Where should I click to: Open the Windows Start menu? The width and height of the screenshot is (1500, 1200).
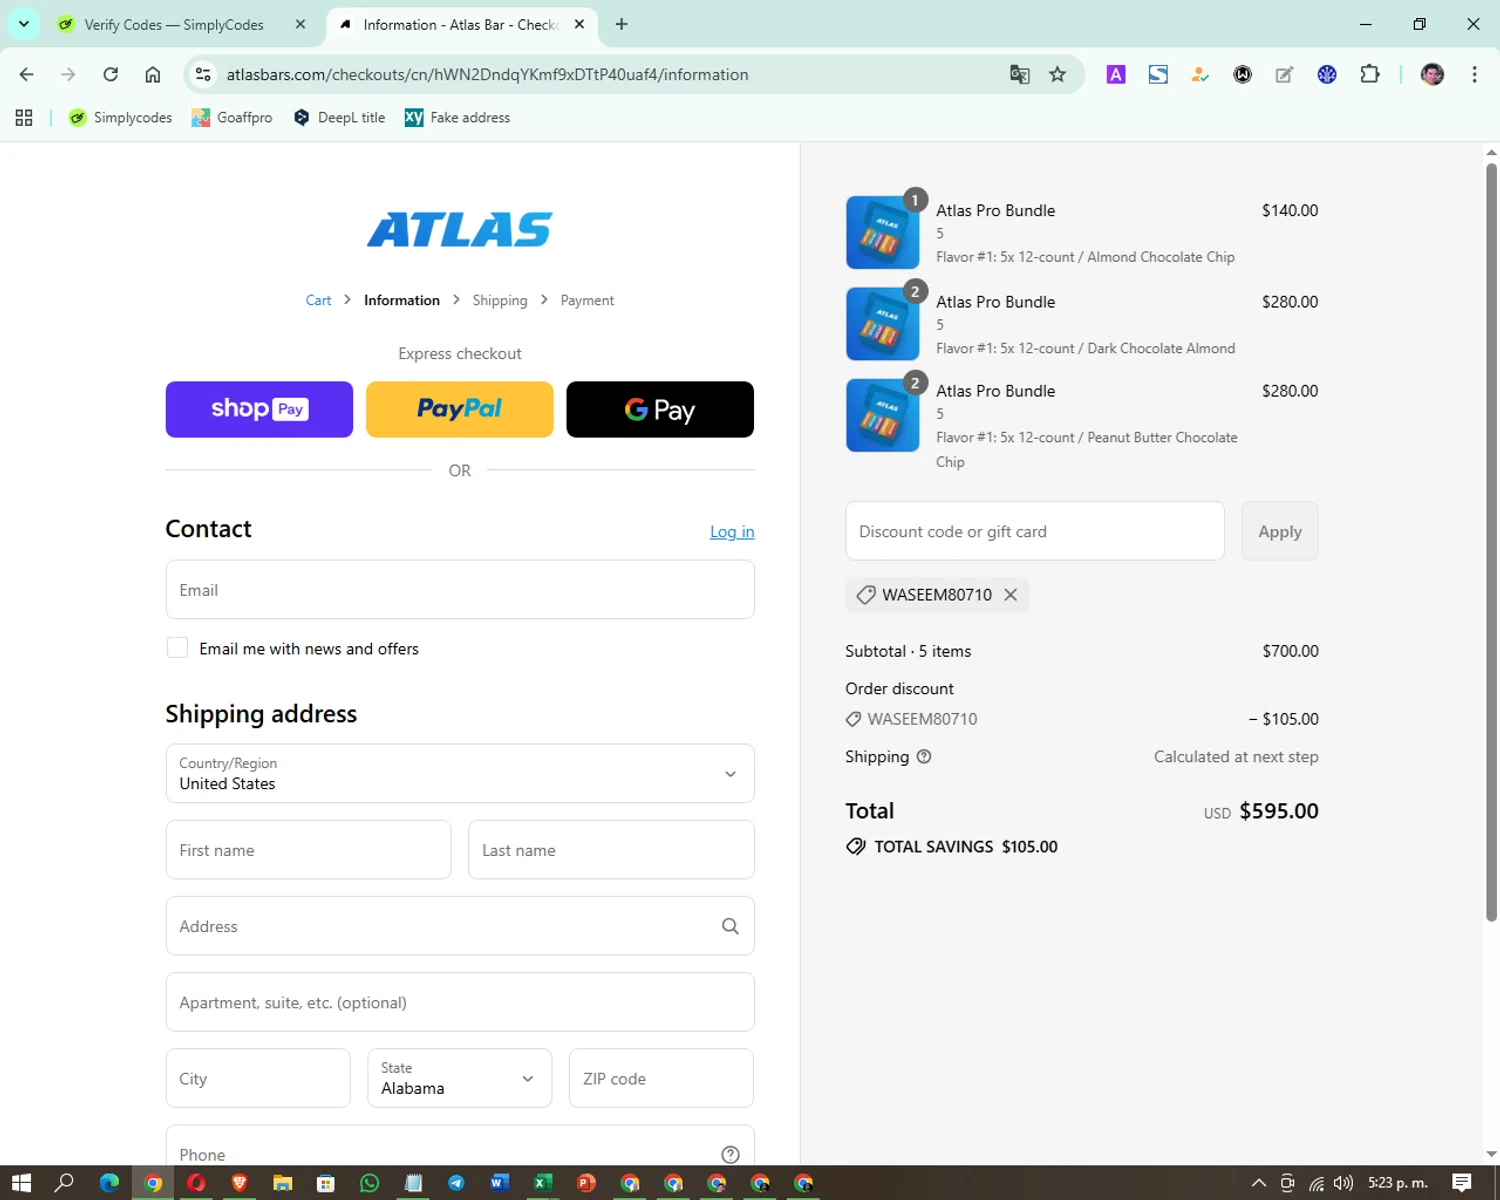click(x=21, y=1183)
